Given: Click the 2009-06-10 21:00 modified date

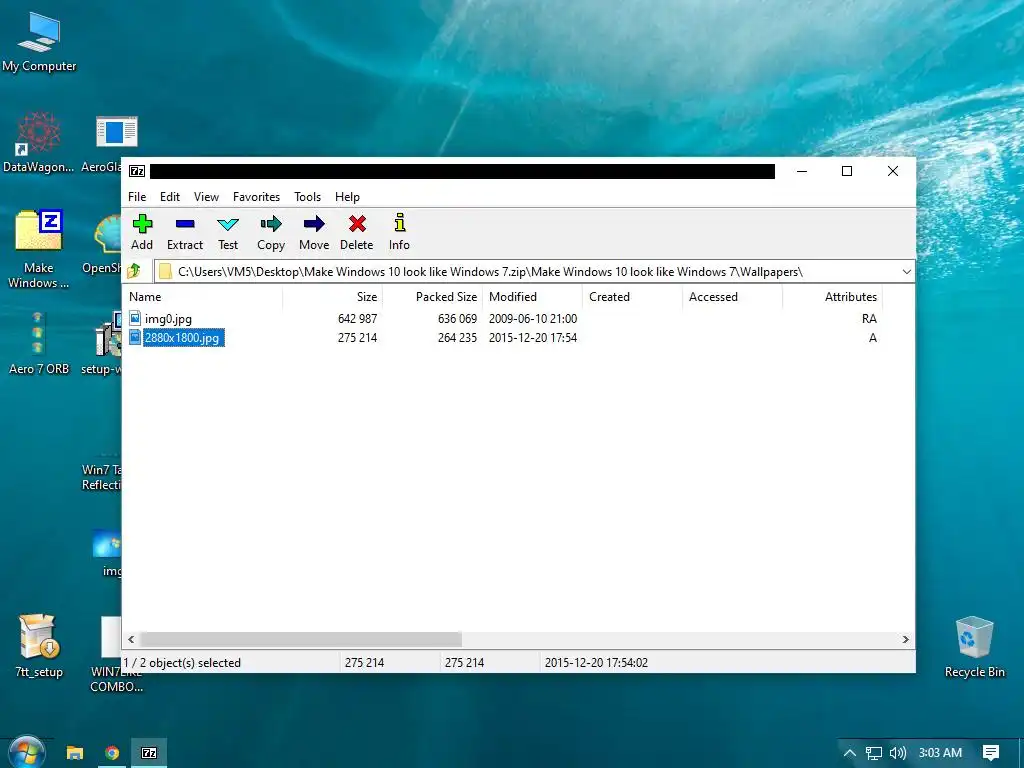Looking at the screenshot, I should tap(533, 319).
